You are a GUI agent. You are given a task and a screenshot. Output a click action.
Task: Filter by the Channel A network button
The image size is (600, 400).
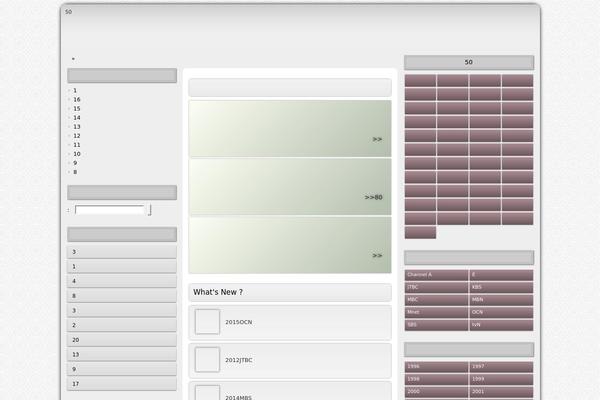436,275
